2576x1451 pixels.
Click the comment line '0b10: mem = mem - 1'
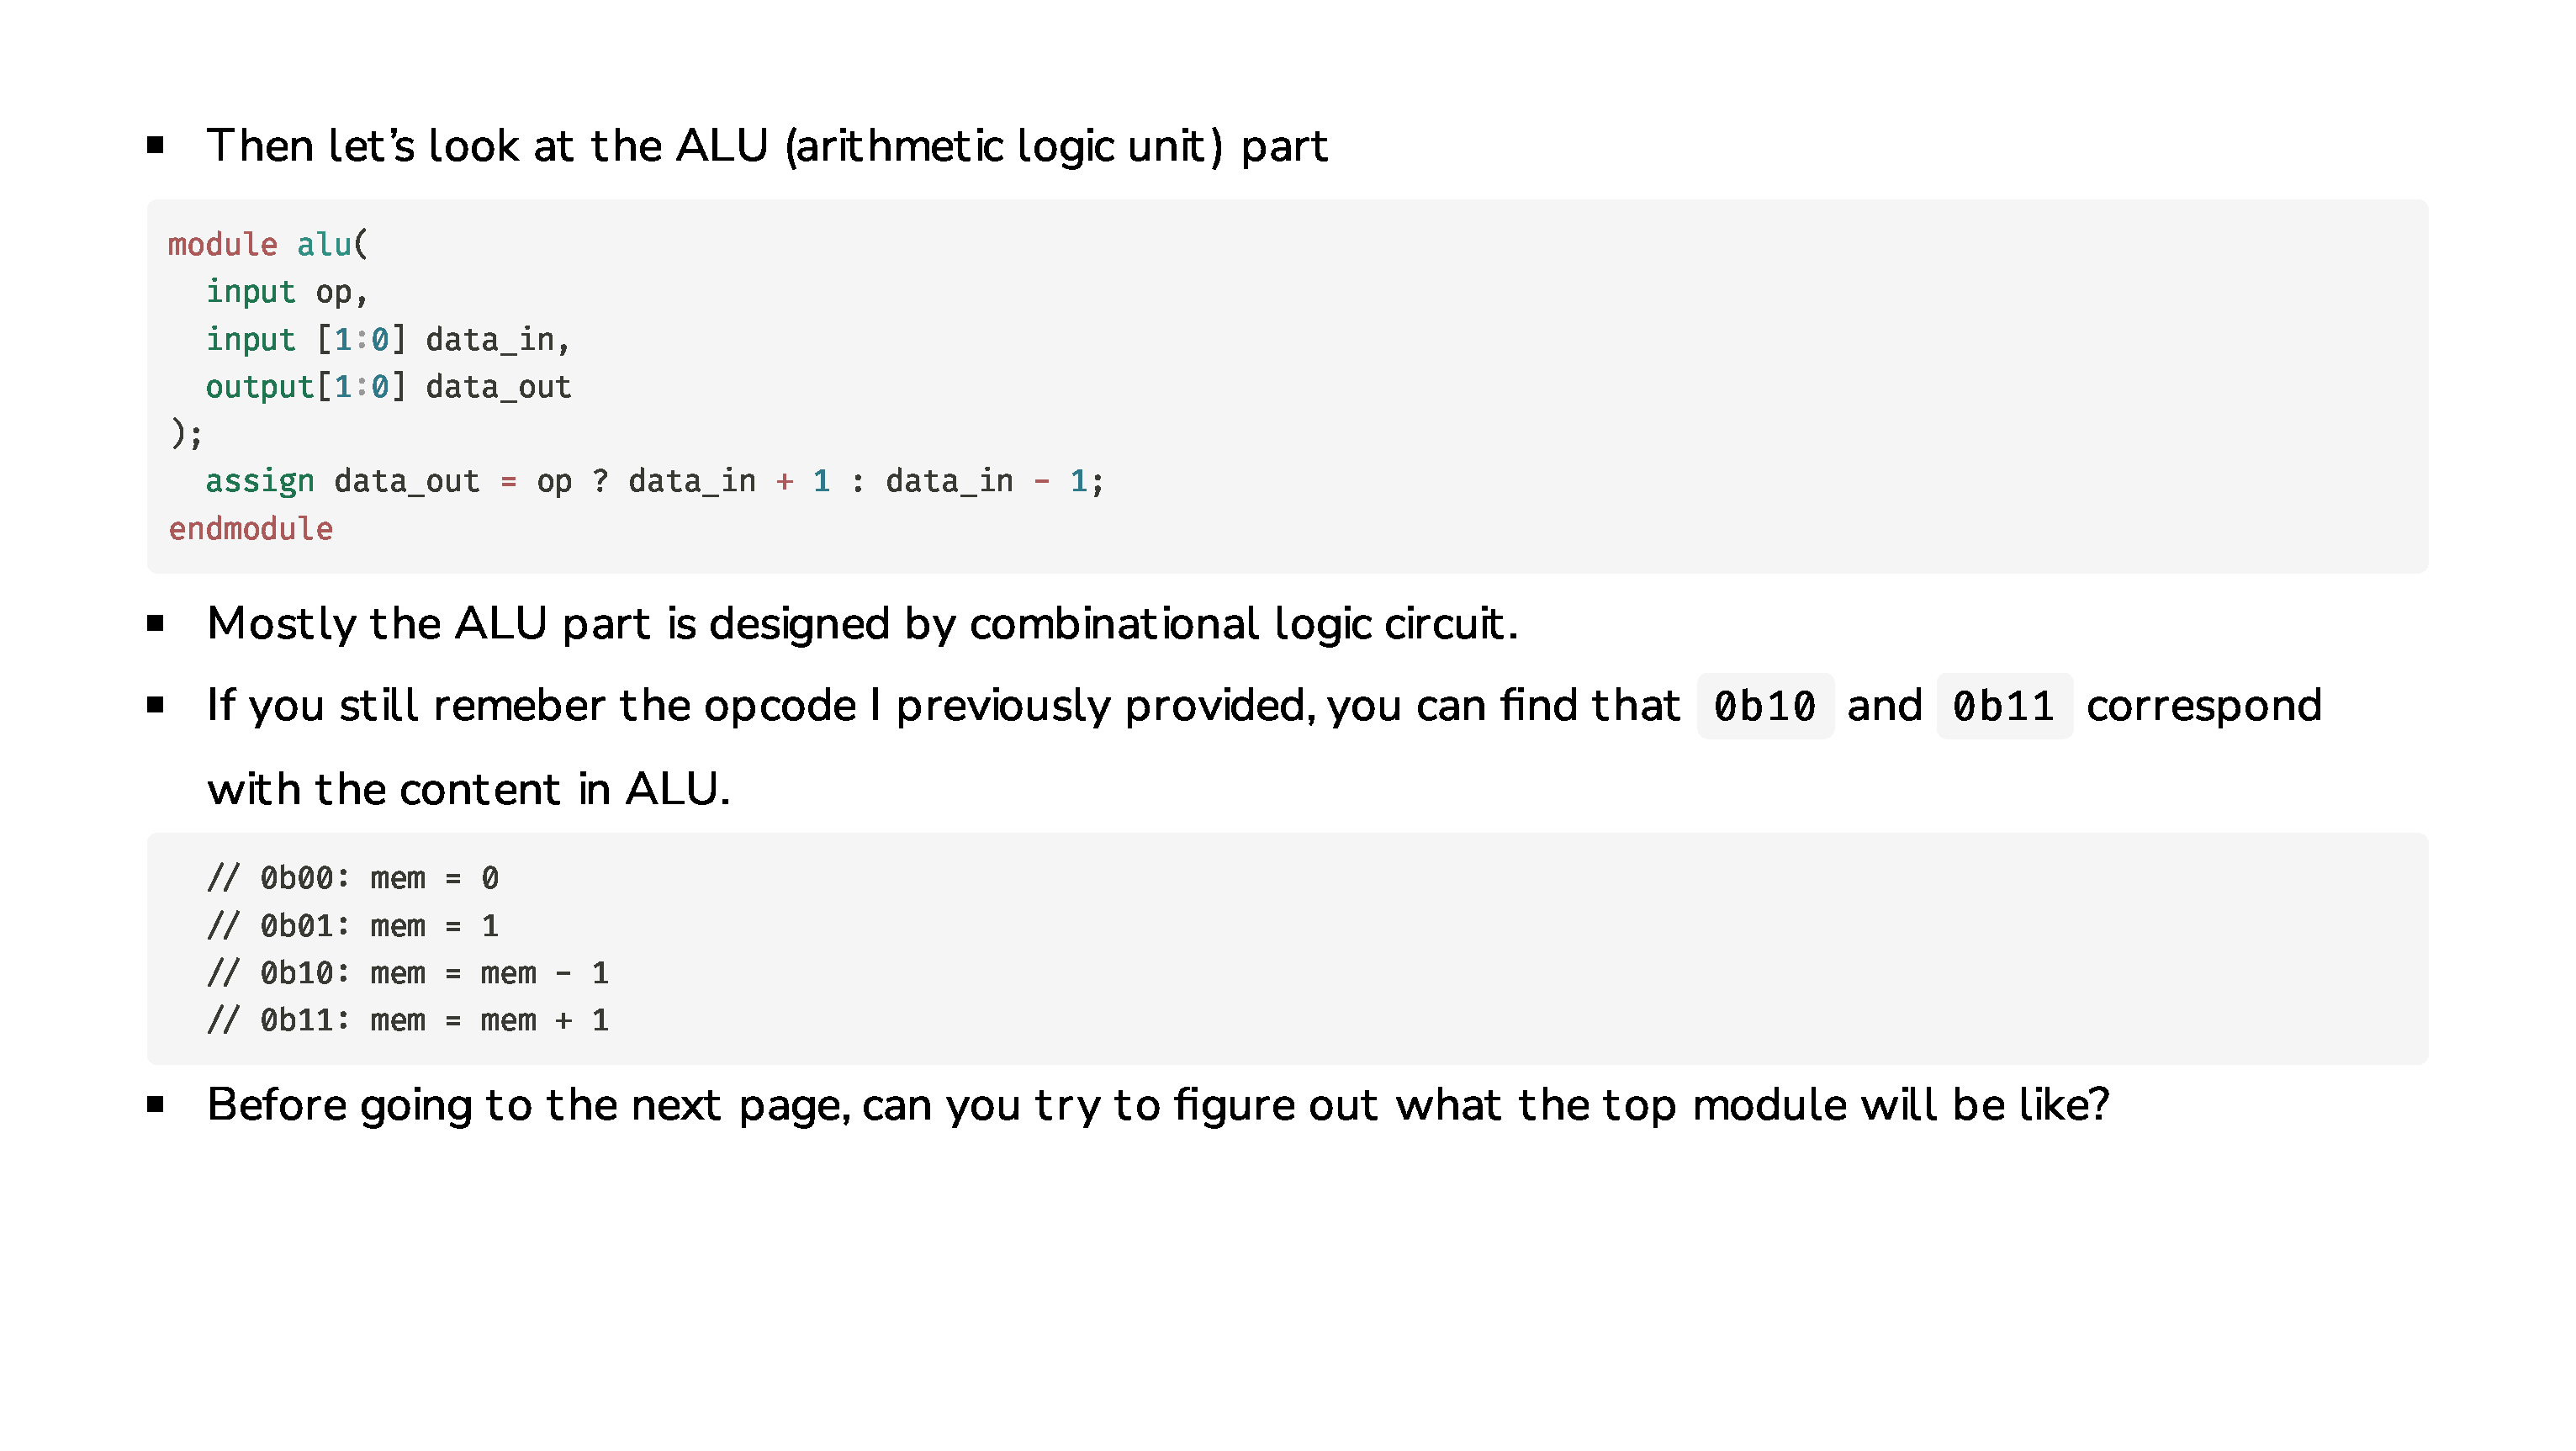[434, 973]
